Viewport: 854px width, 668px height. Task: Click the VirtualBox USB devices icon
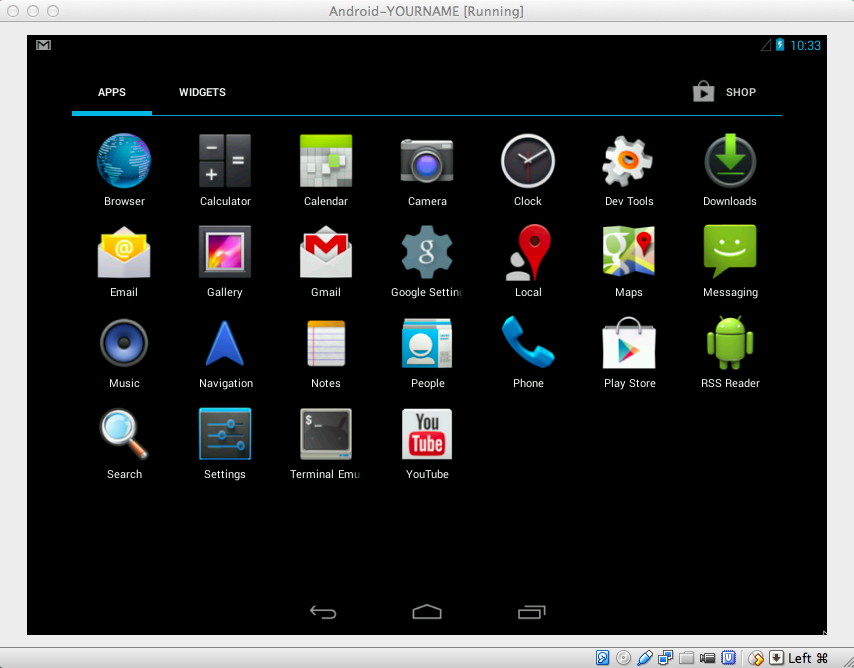point(644,658)
